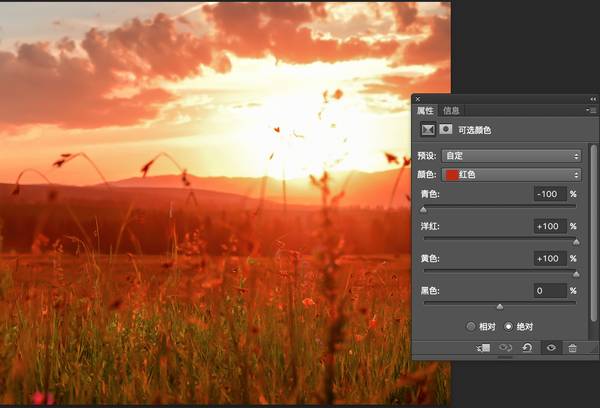Open the Properties panel flyout menu
This screenshot has height=408, width=600.
[591, 110]
